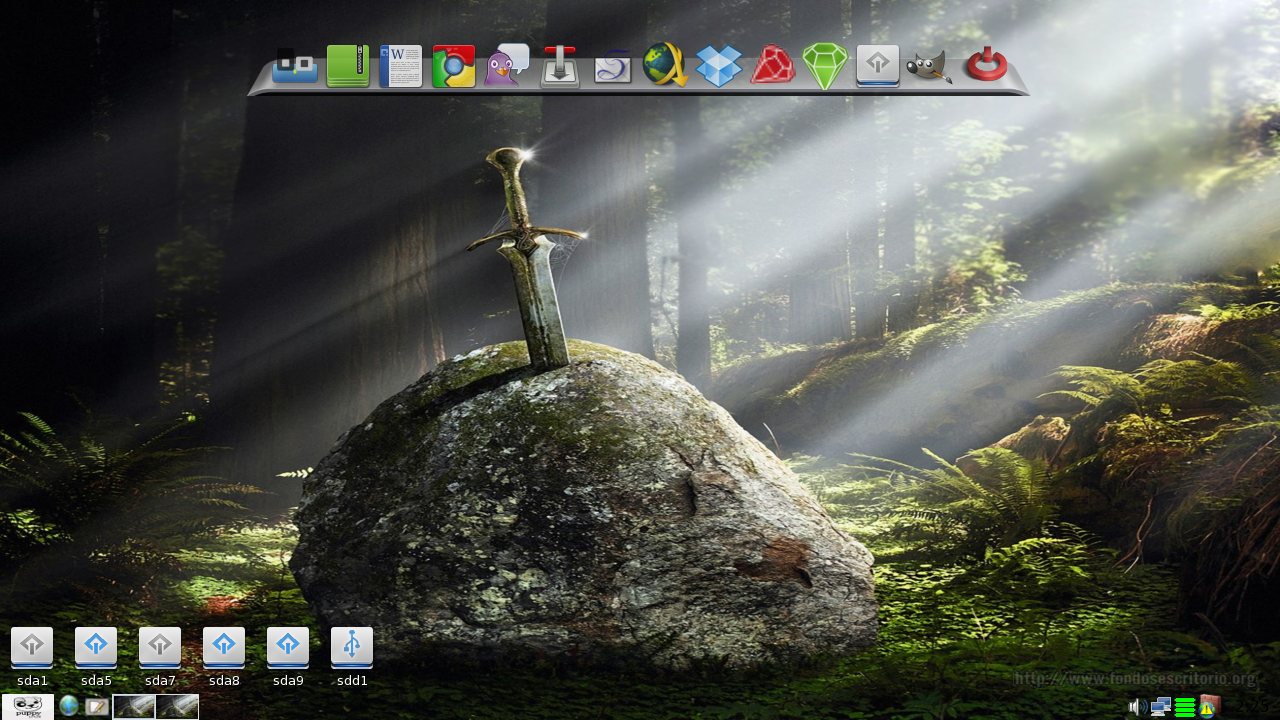Open Pidgin messenger in the dock
The height and width of the screenshot is (720, 1280).
tap(506, 65)
